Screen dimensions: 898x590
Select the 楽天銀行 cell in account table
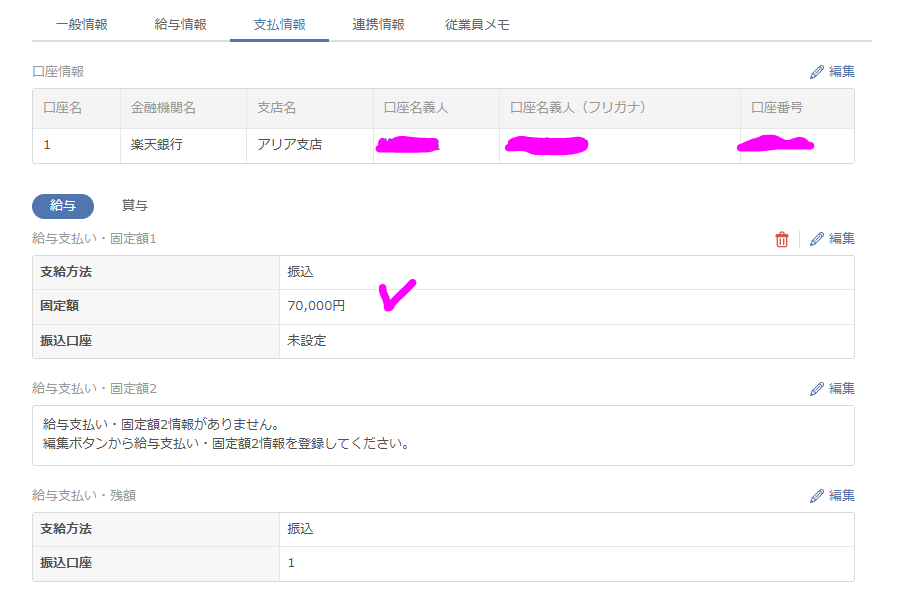point(157,145)
